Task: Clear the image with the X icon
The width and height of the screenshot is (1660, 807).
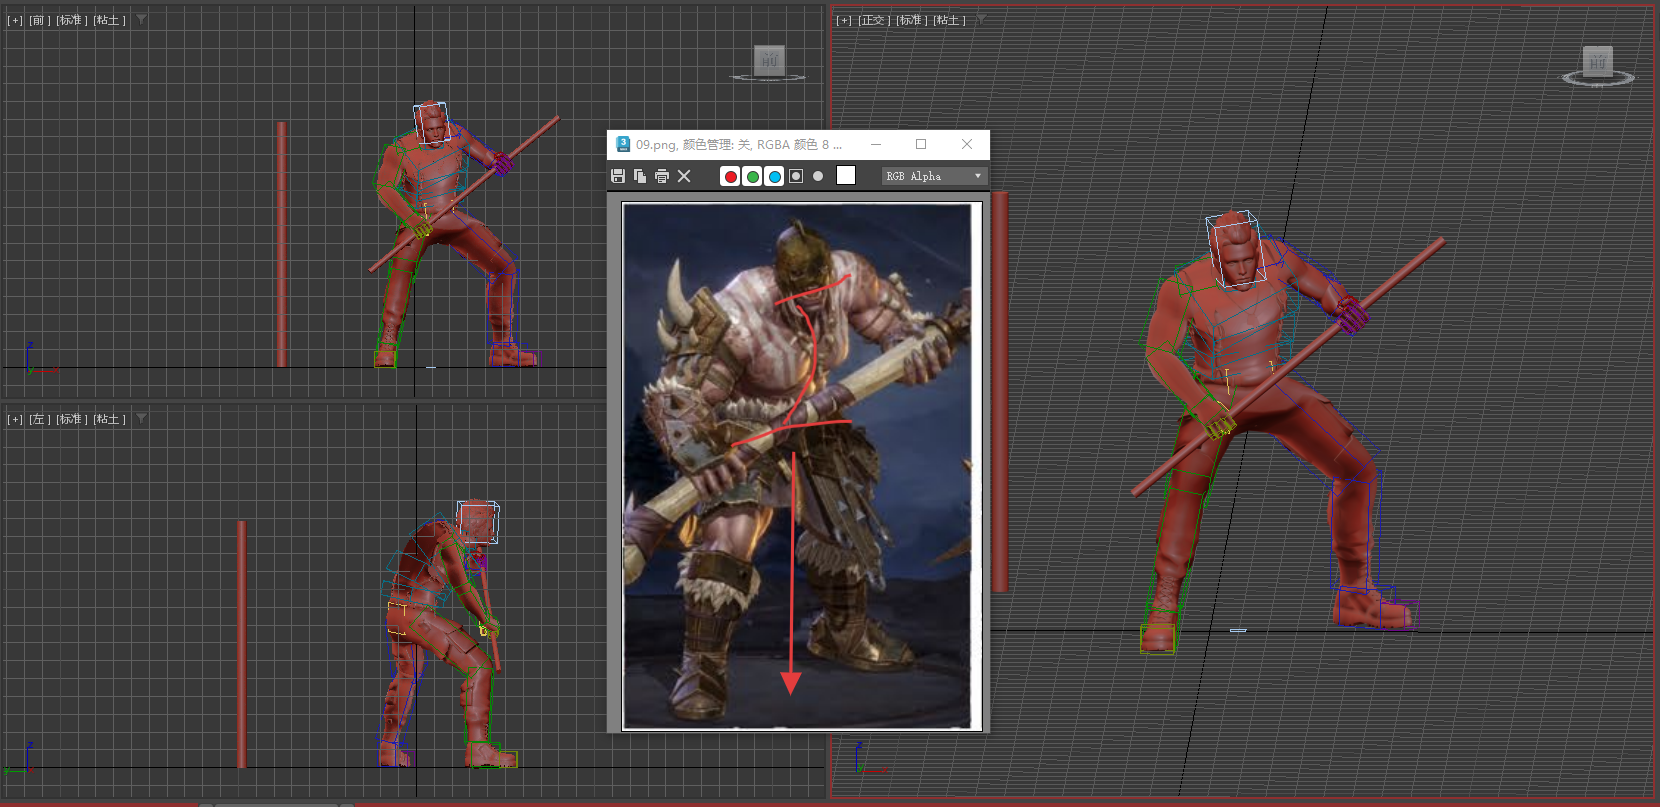Action: coord(684,176)
